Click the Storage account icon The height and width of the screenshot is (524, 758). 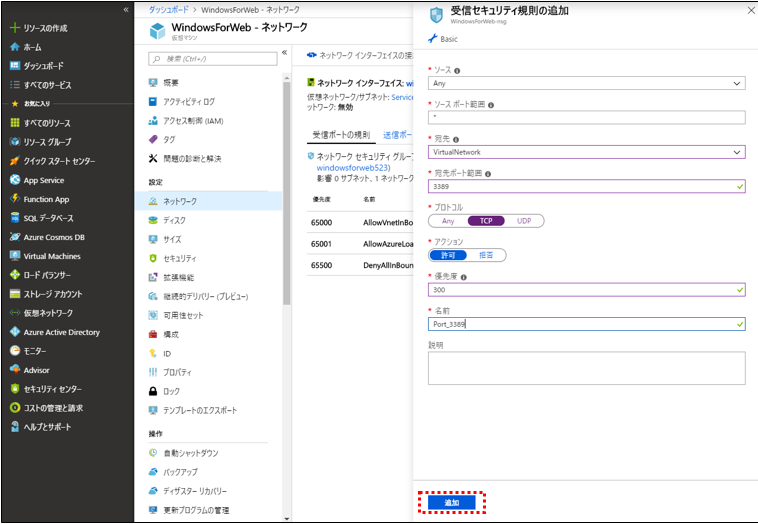click(15, 294)
